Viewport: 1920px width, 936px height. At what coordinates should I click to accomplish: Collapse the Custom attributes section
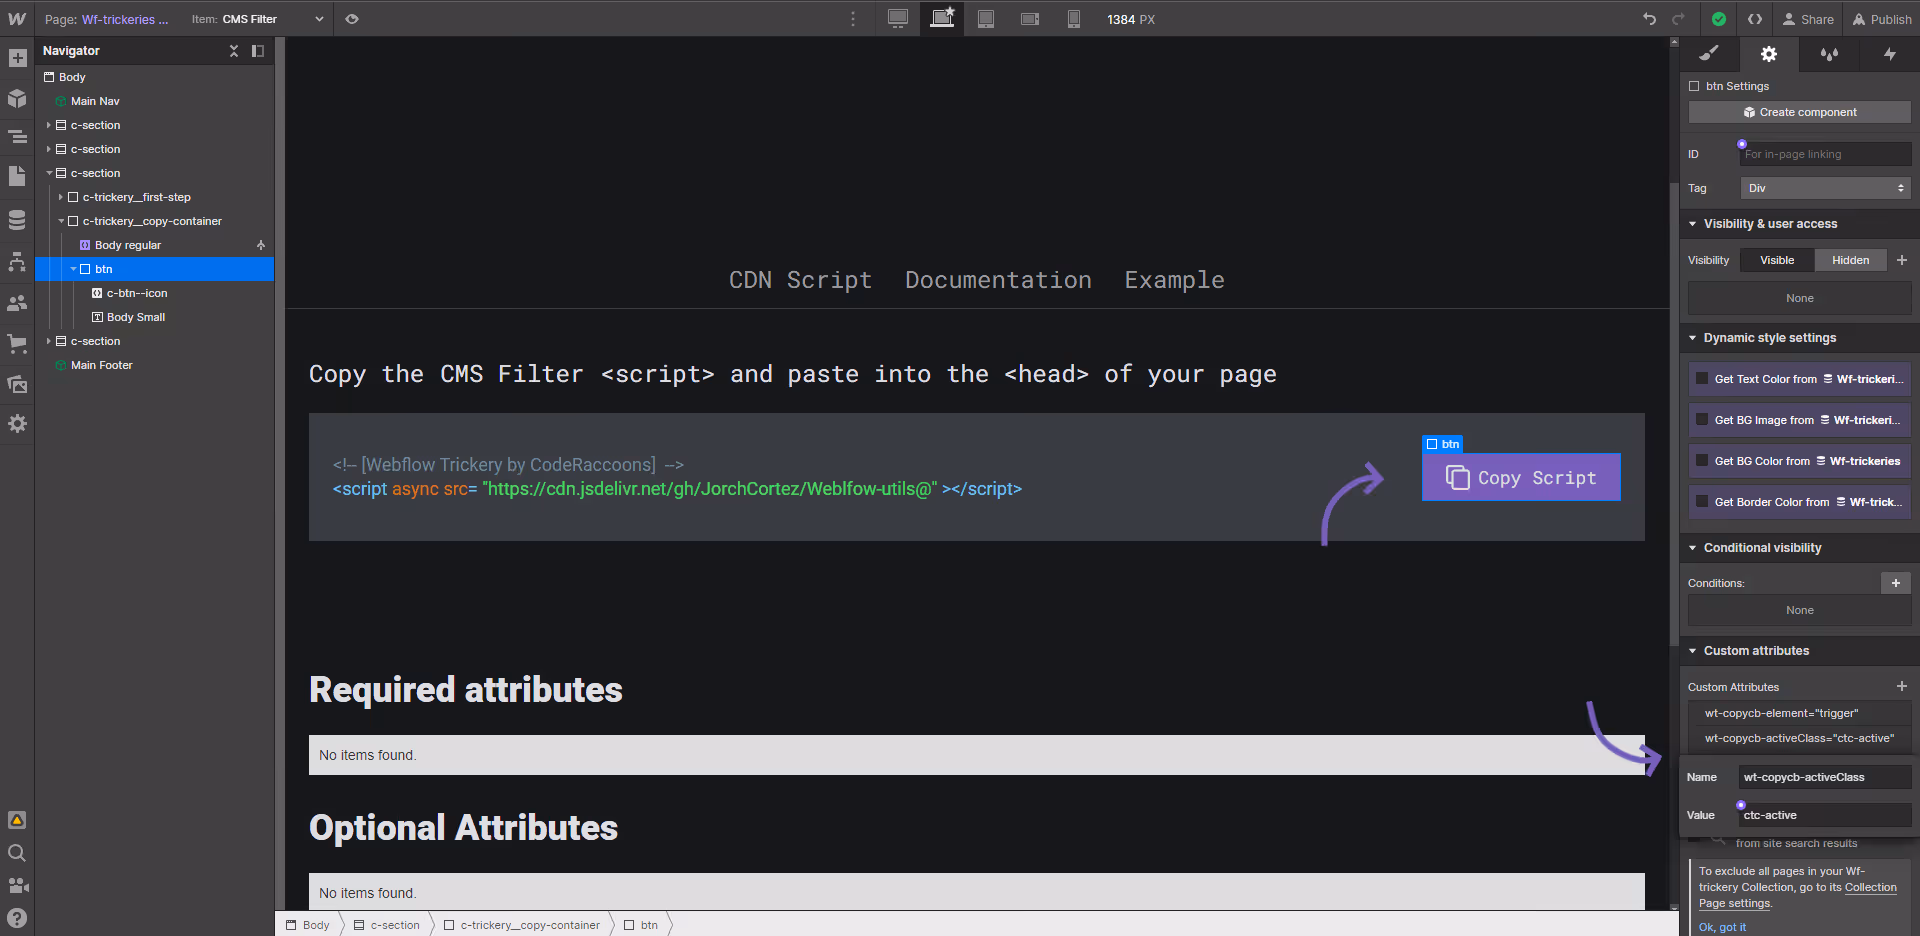point(1693,651)
